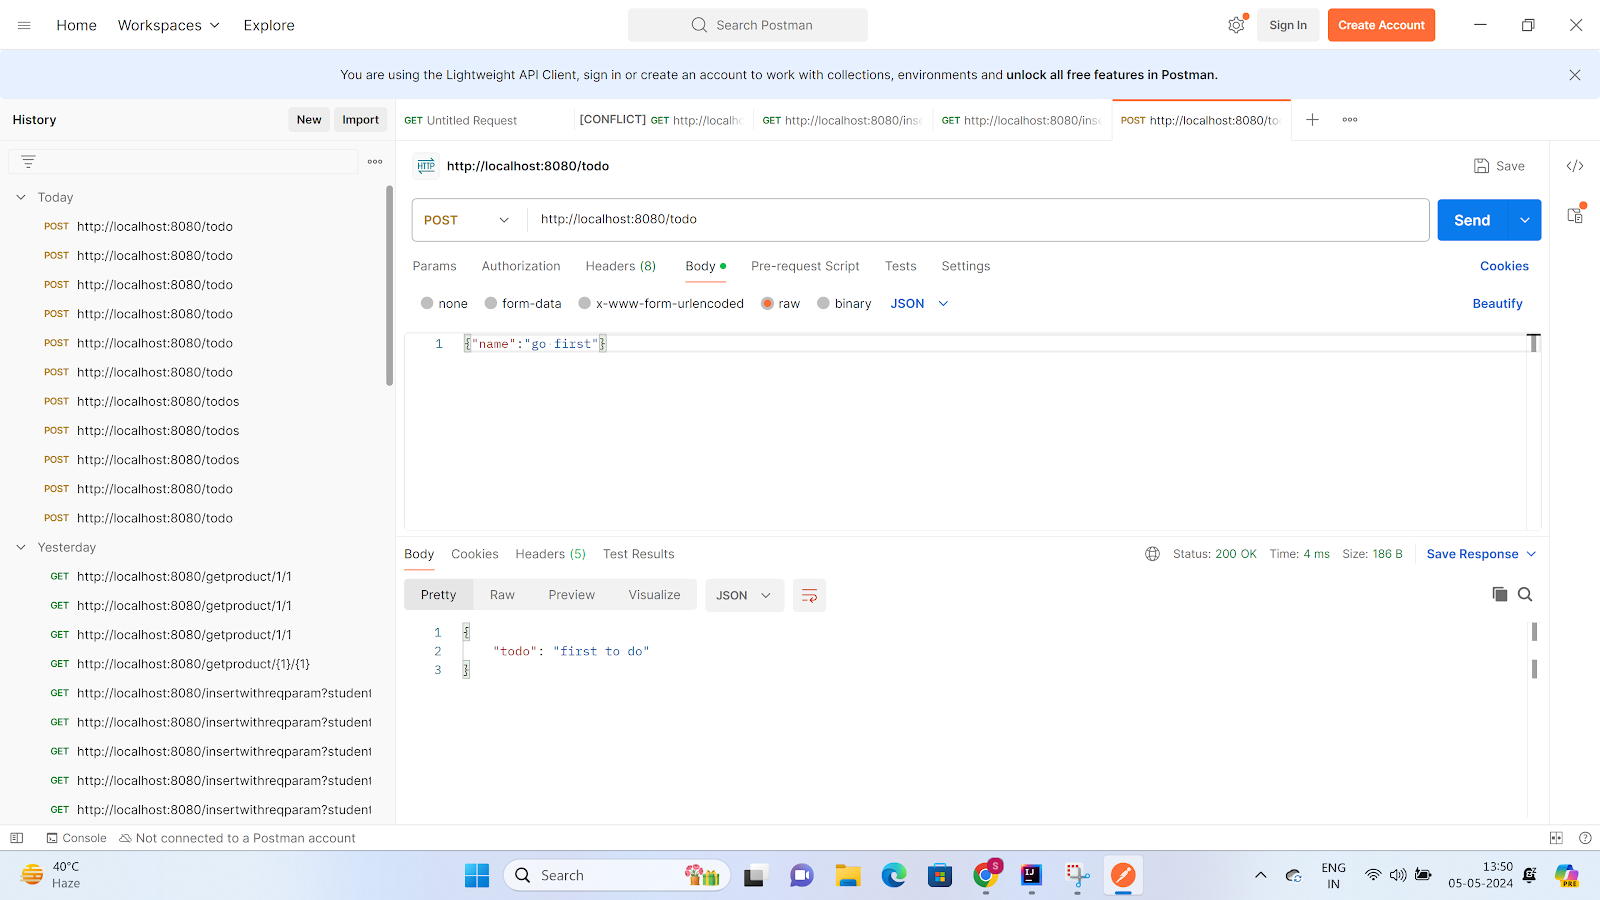Screen dimensions: 1600x900
Task: Switch to request Settings tab
Action: tap(966, 266)
